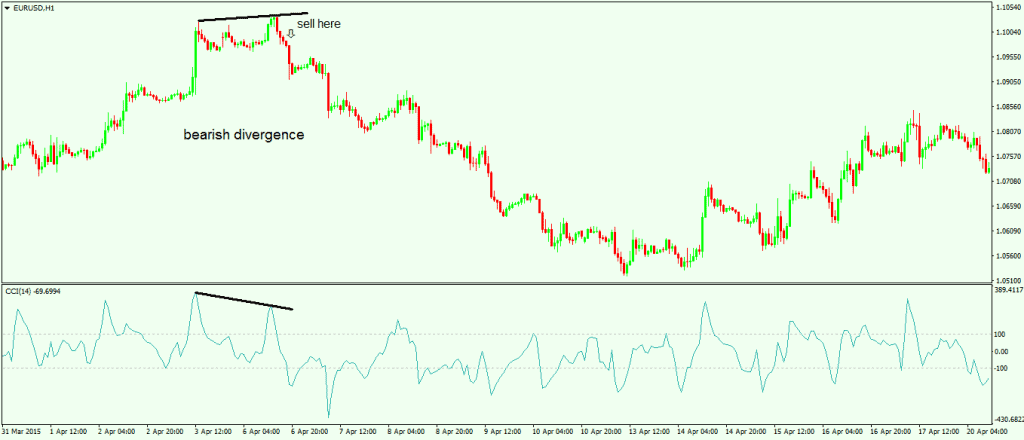Click the 100 level on CCI scale
Image resolution: width=1024 pixels, height=440 pixels.
998,334
